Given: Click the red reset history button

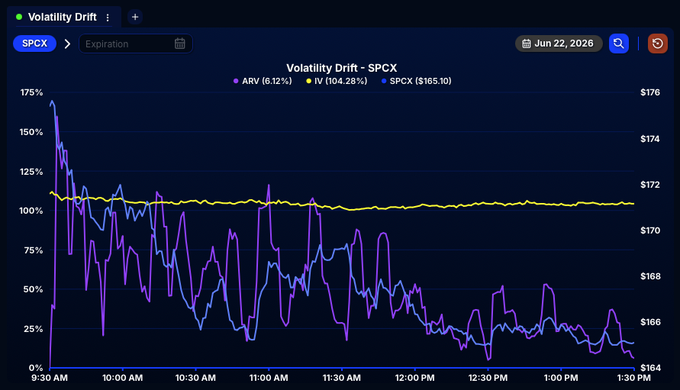Looking at the screenshot, I should (x=657, y=43).
